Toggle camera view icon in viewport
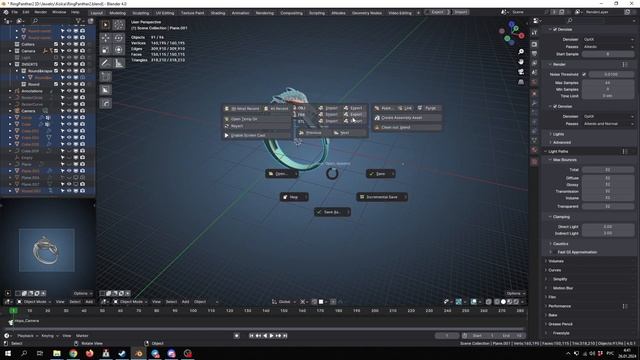The width and height of the screenshot is (640, 360). [521, 72]
